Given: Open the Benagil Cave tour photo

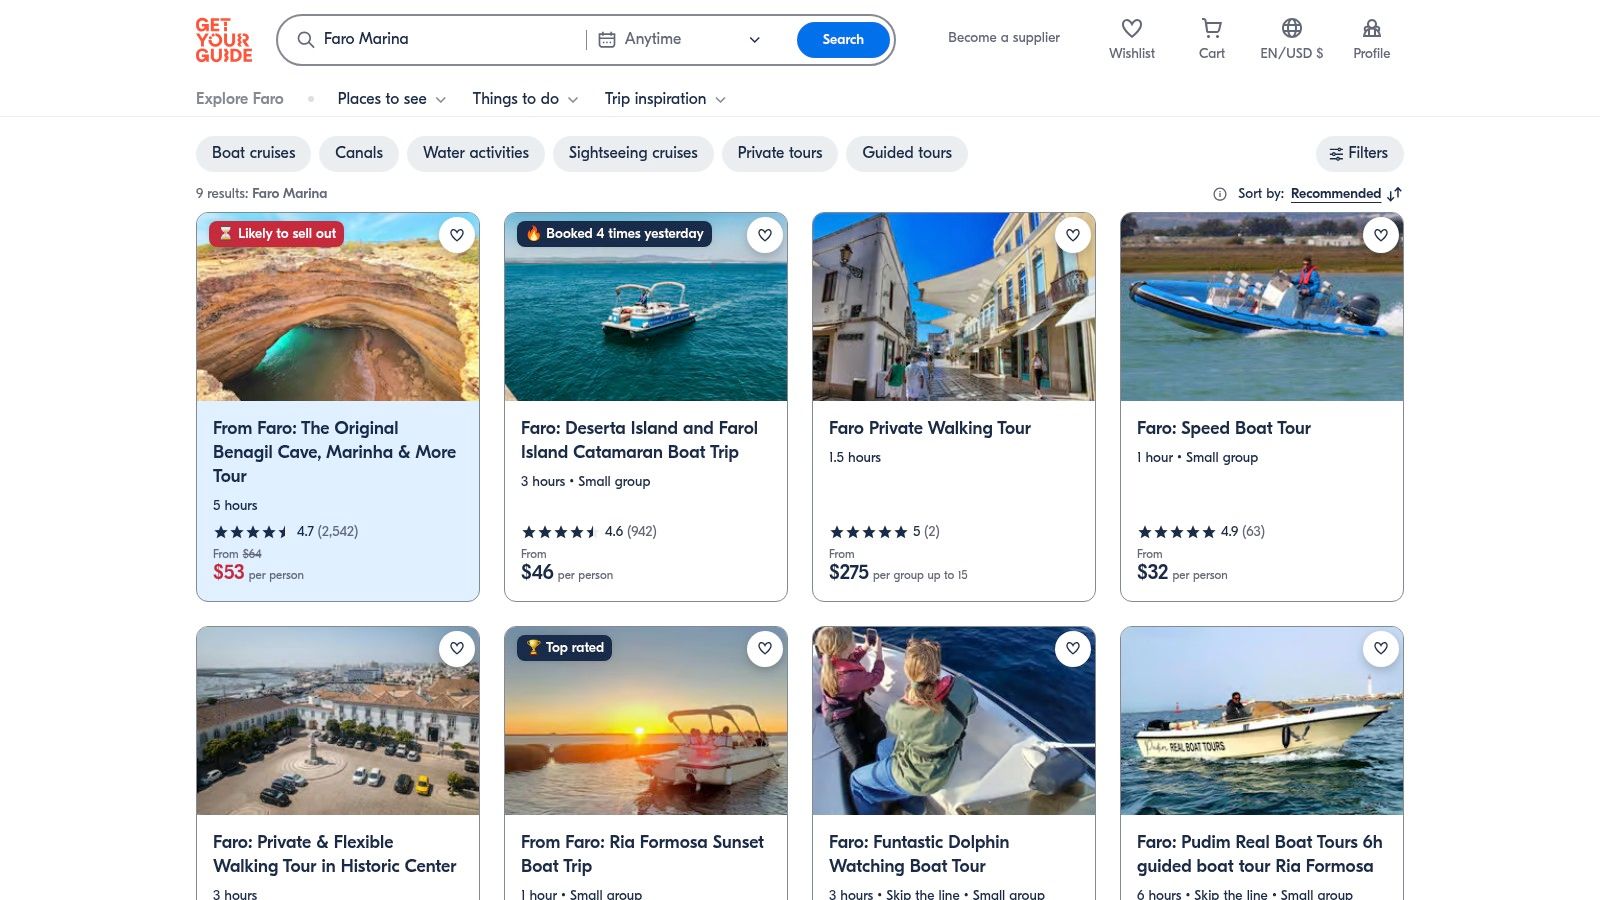Looking at the screenshot, I should pos(338,307).
